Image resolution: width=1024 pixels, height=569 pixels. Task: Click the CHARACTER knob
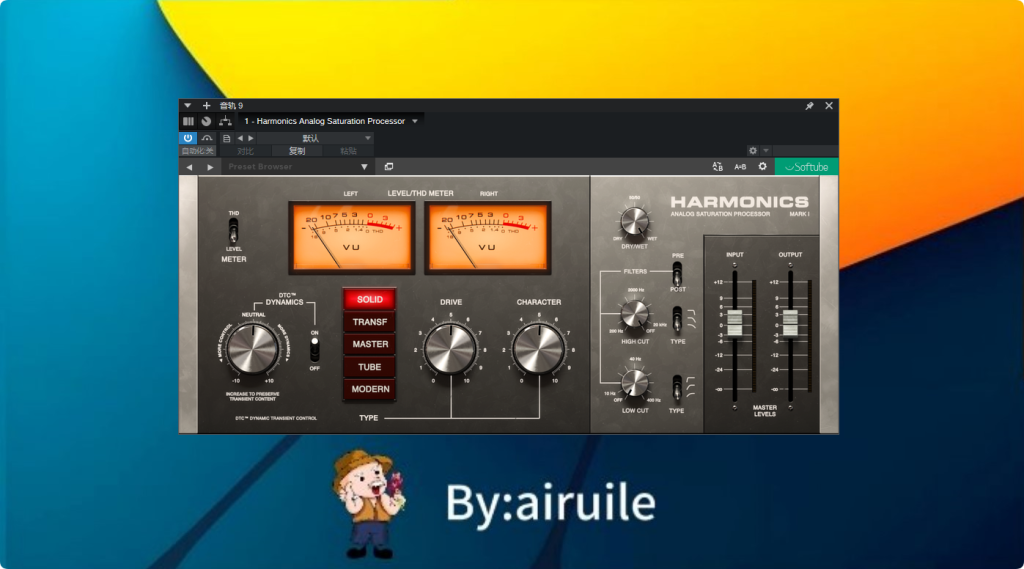[538, 349]
